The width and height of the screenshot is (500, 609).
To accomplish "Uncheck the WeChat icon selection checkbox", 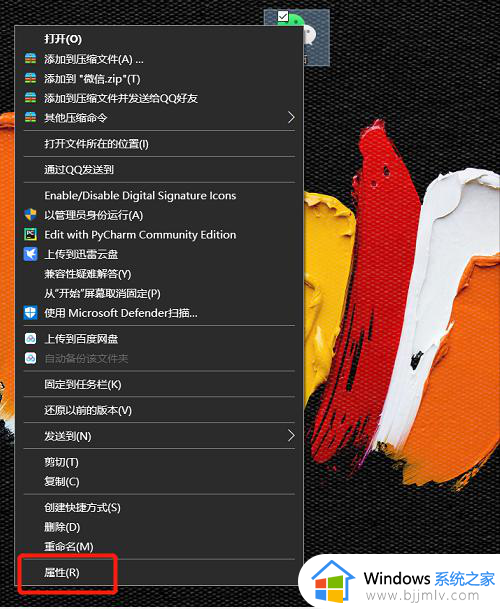I will click(x=283, y=16).
